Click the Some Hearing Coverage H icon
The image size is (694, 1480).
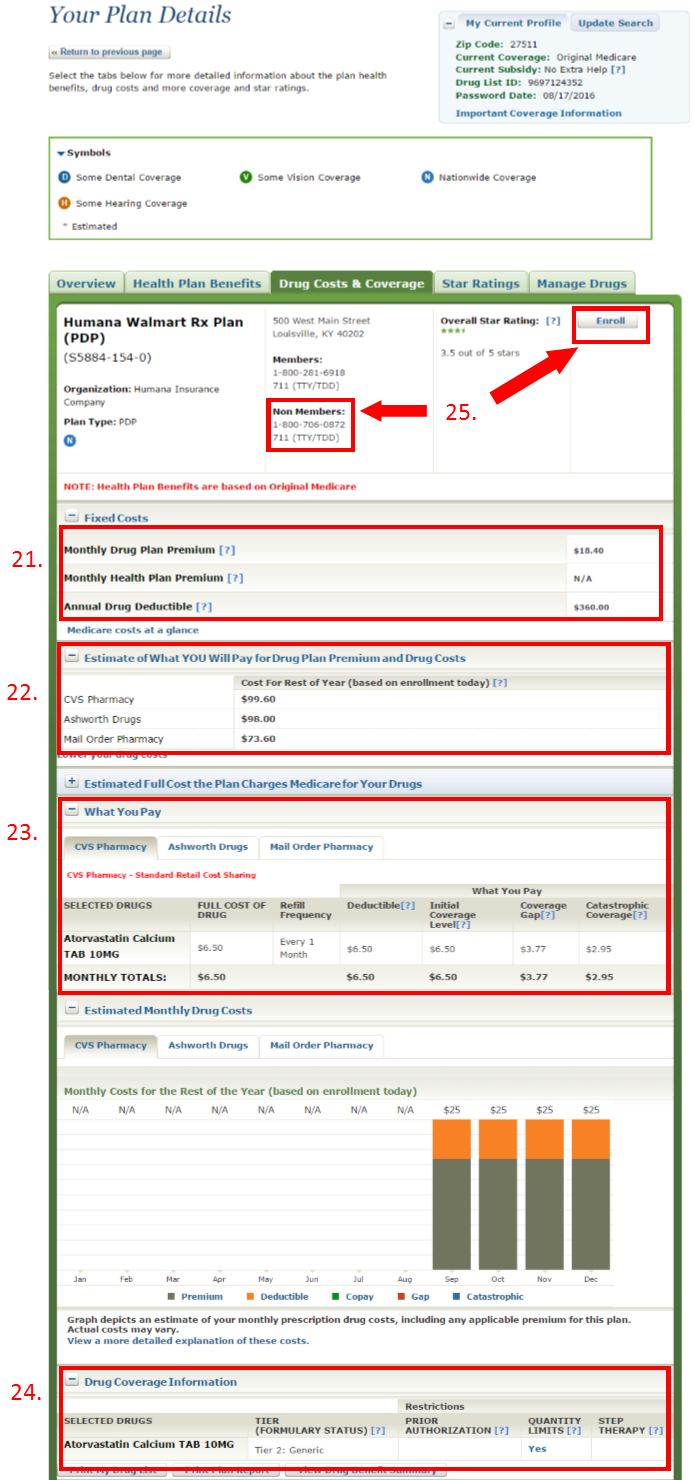coord(65,203)
